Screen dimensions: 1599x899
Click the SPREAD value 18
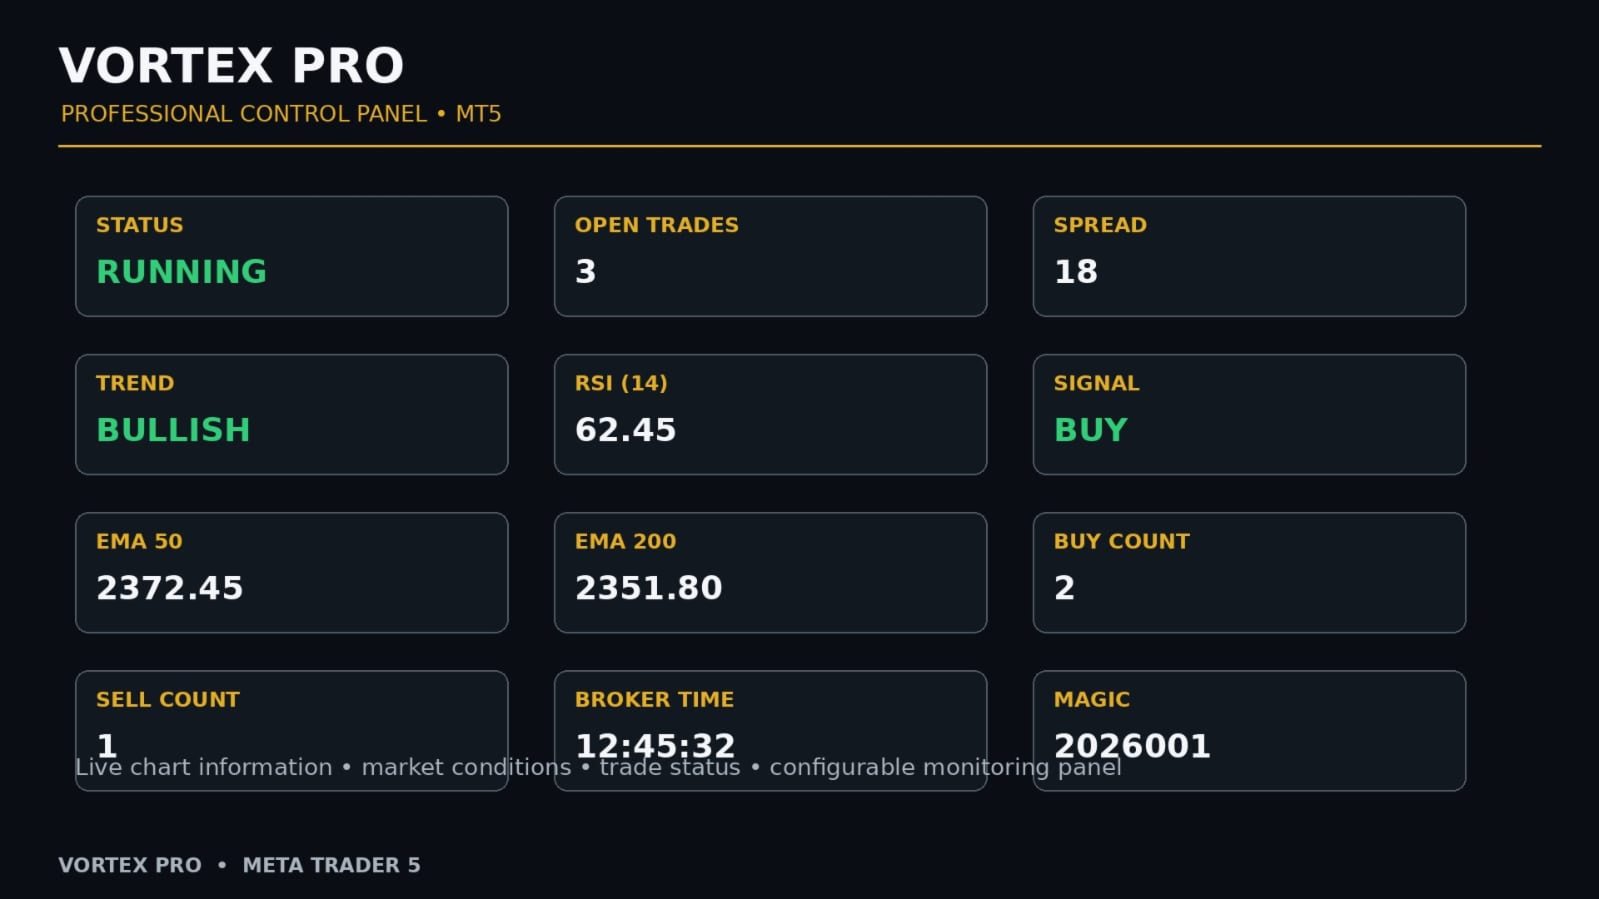pyautogui.click(x=1076, y=271)
